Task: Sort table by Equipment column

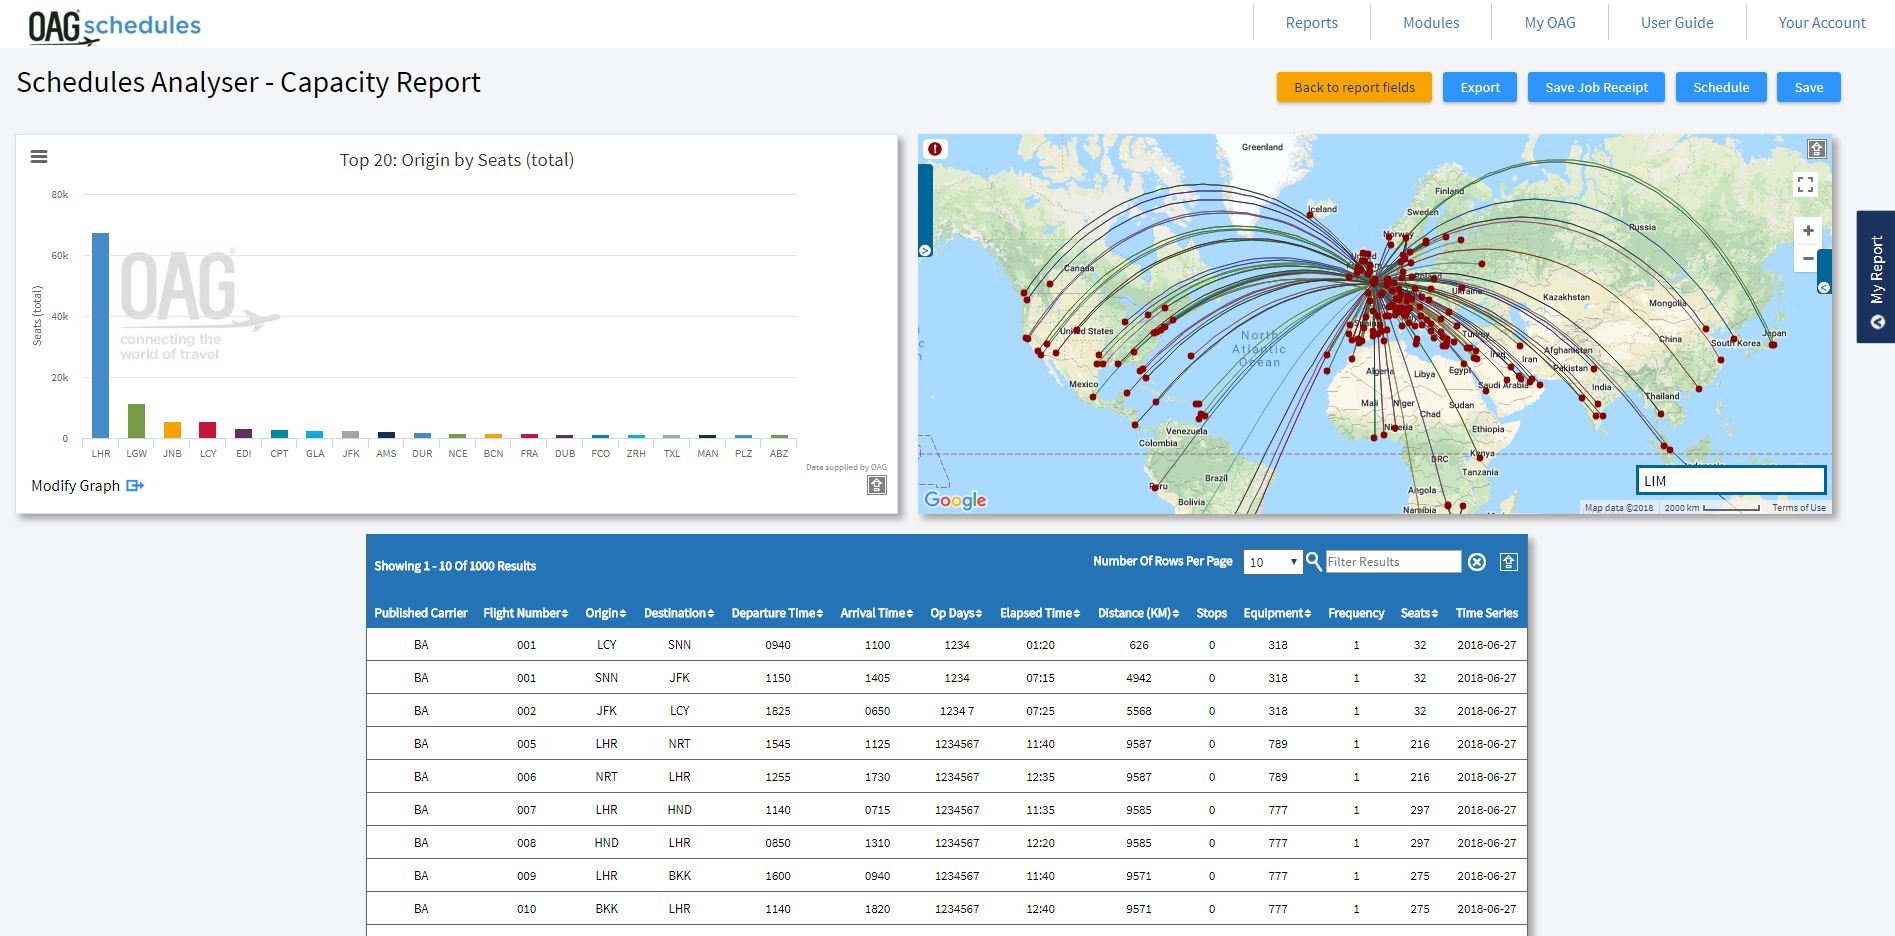Action: 1277,613
